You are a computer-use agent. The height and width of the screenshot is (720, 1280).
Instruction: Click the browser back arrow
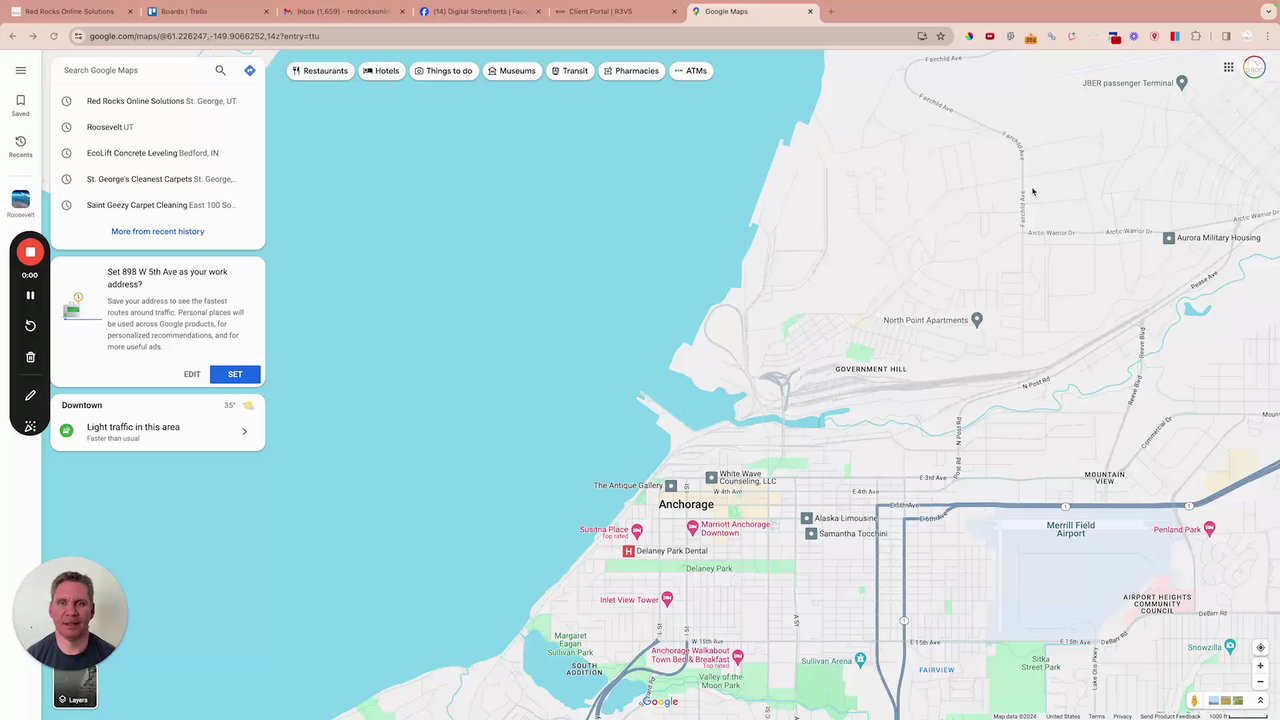click(x=12, y=36)
